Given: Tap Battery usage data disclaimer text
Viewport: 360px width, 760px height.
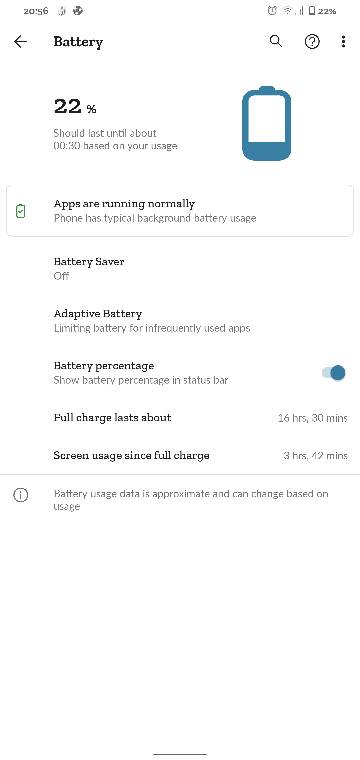Looking at the screenshot, I should (x=191, y=500).
